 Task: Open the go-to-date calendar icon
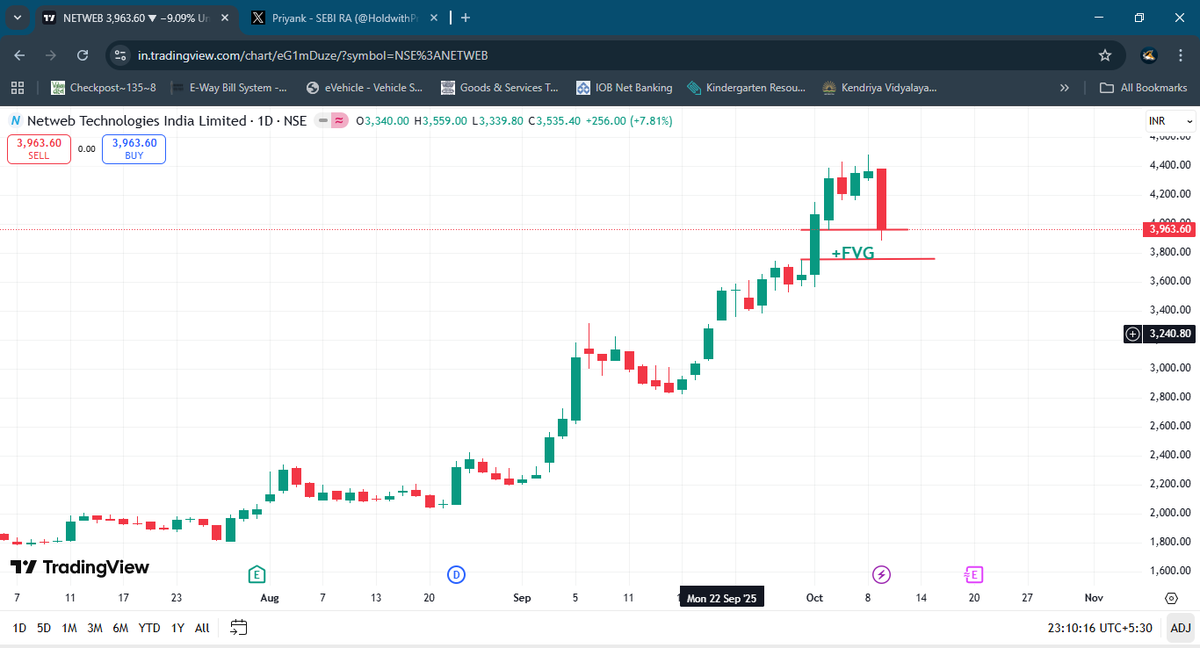pos(239,628)
